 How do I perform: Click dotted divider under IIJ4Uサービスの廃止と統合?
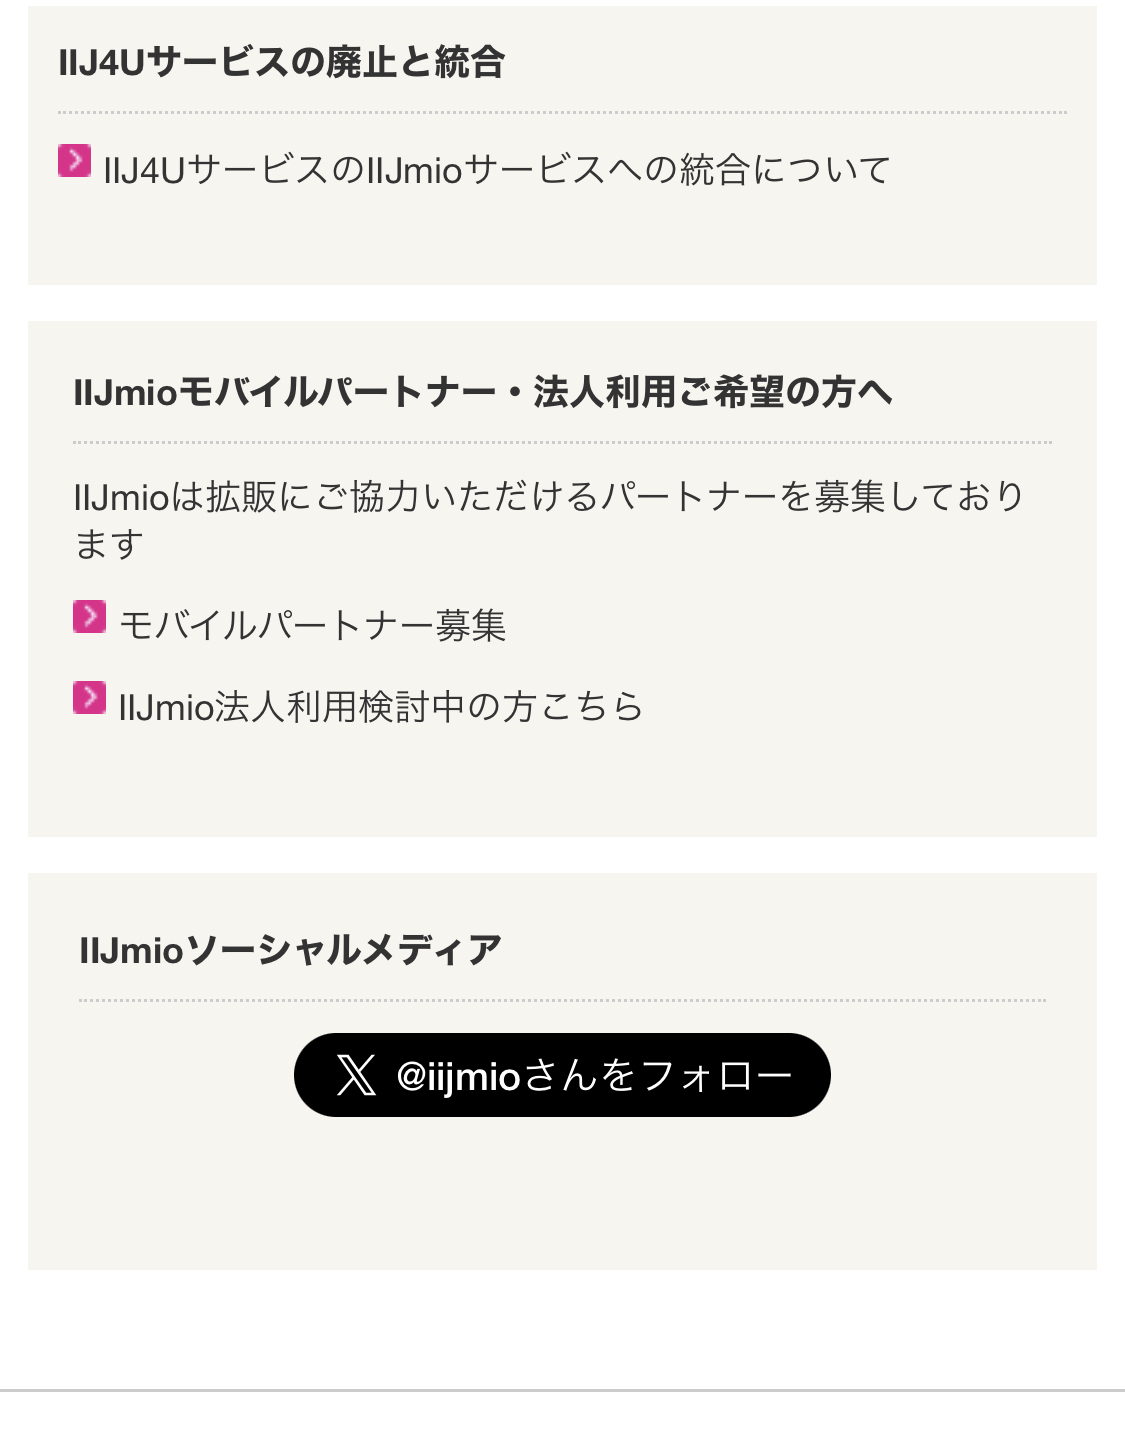click(562, 113)
